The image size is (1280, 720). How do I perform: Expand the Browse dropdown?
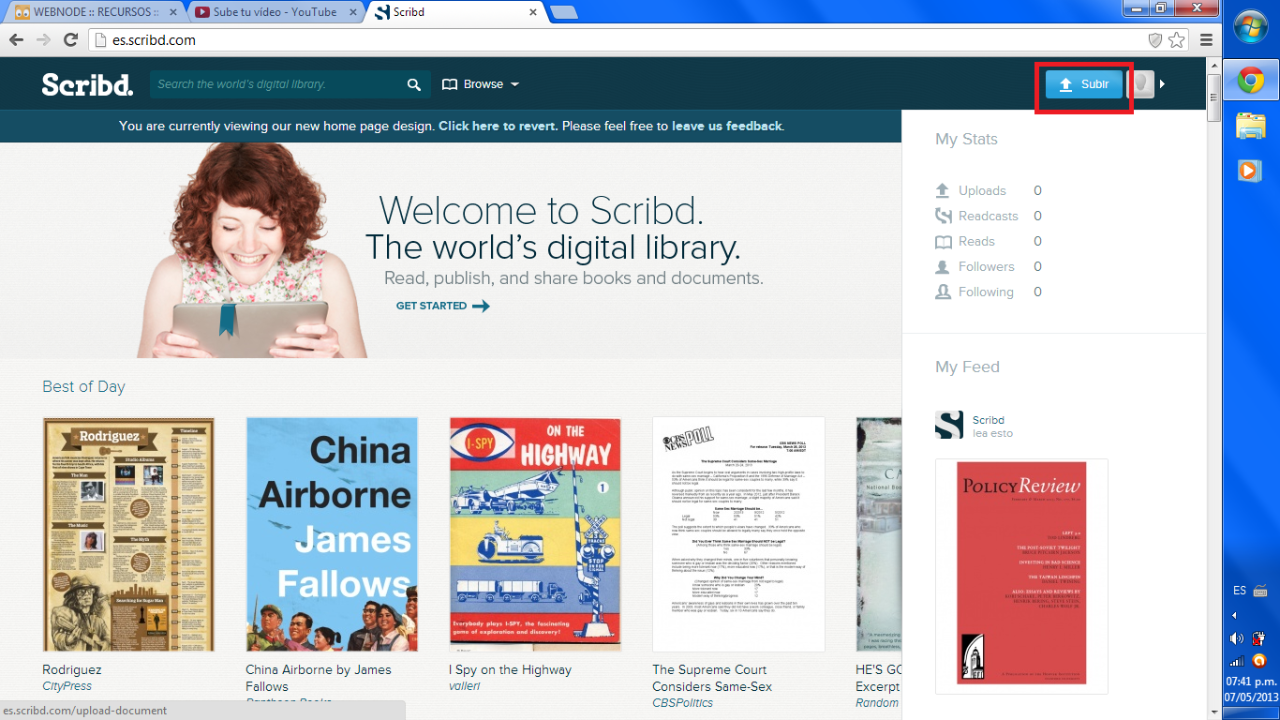[481, 85]
